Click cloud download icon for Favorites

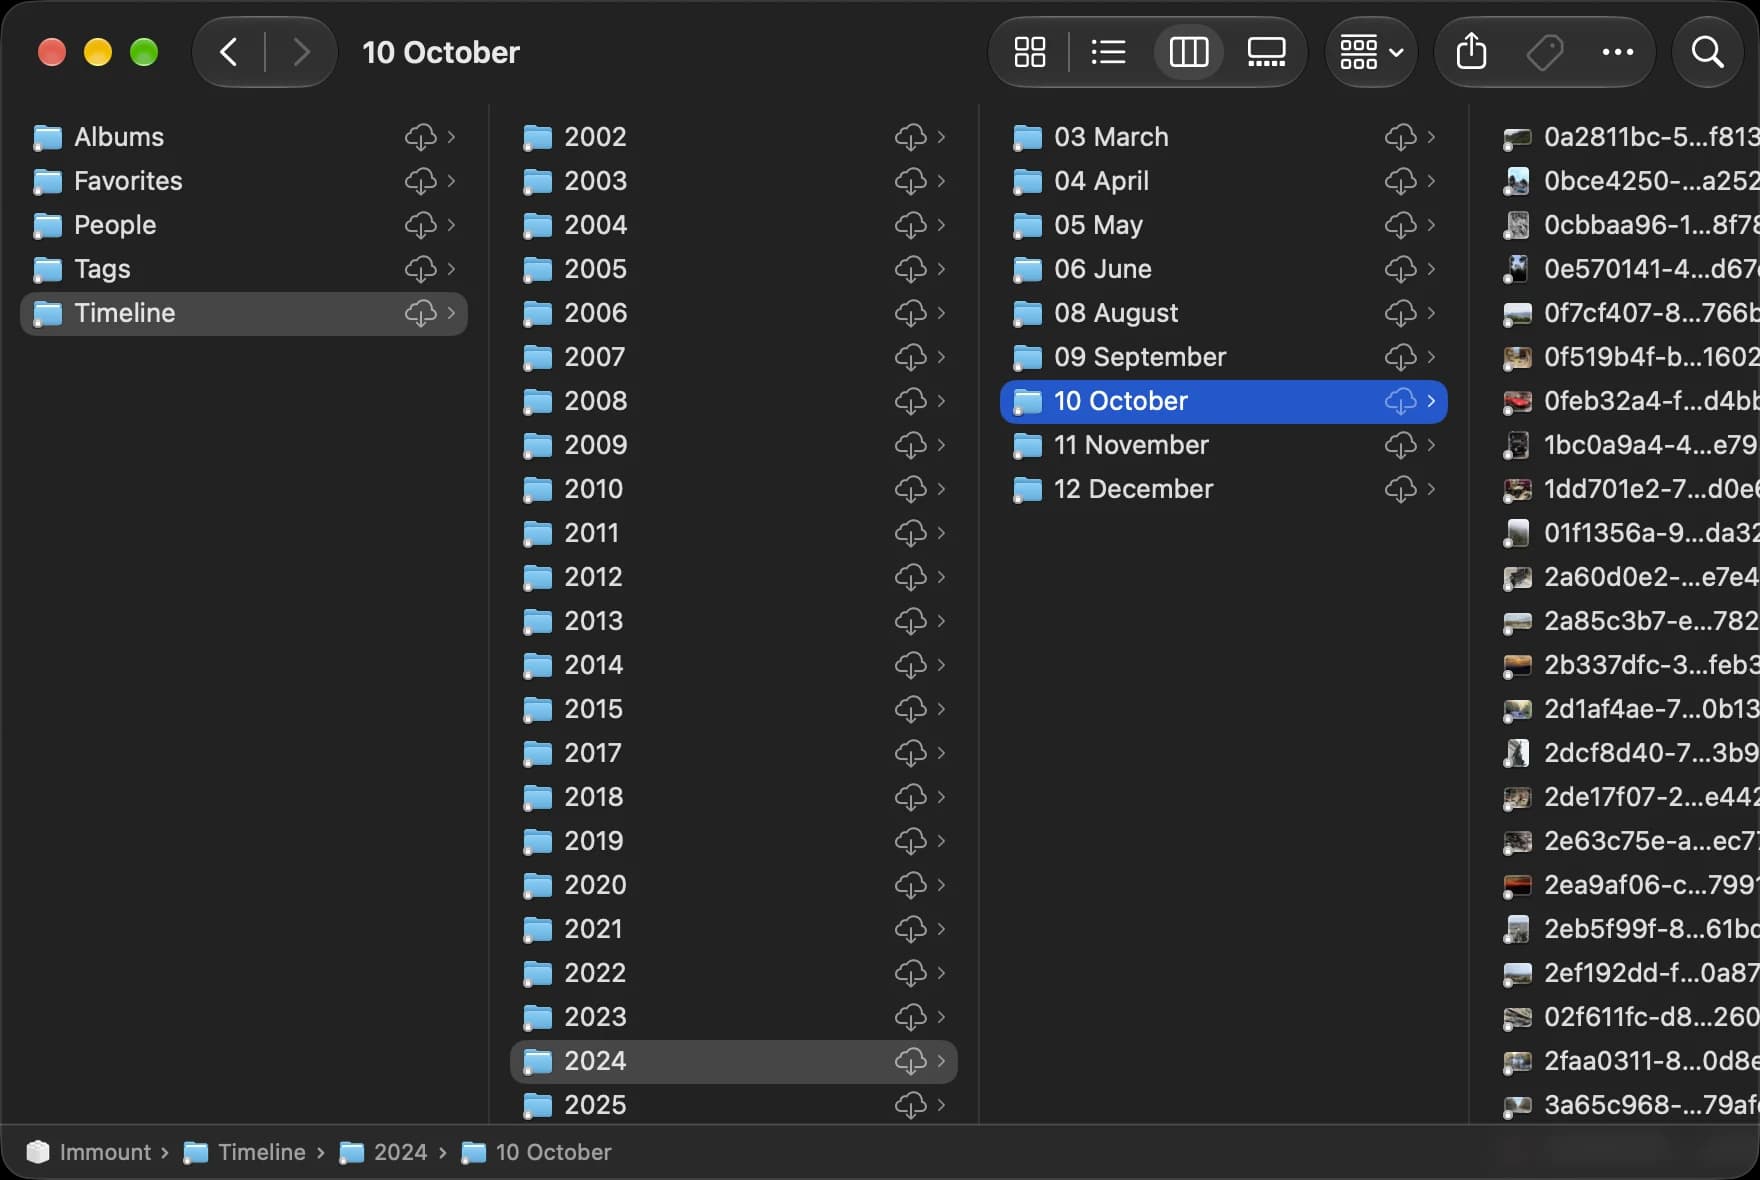pyautogui.click(x=420, y=181)
